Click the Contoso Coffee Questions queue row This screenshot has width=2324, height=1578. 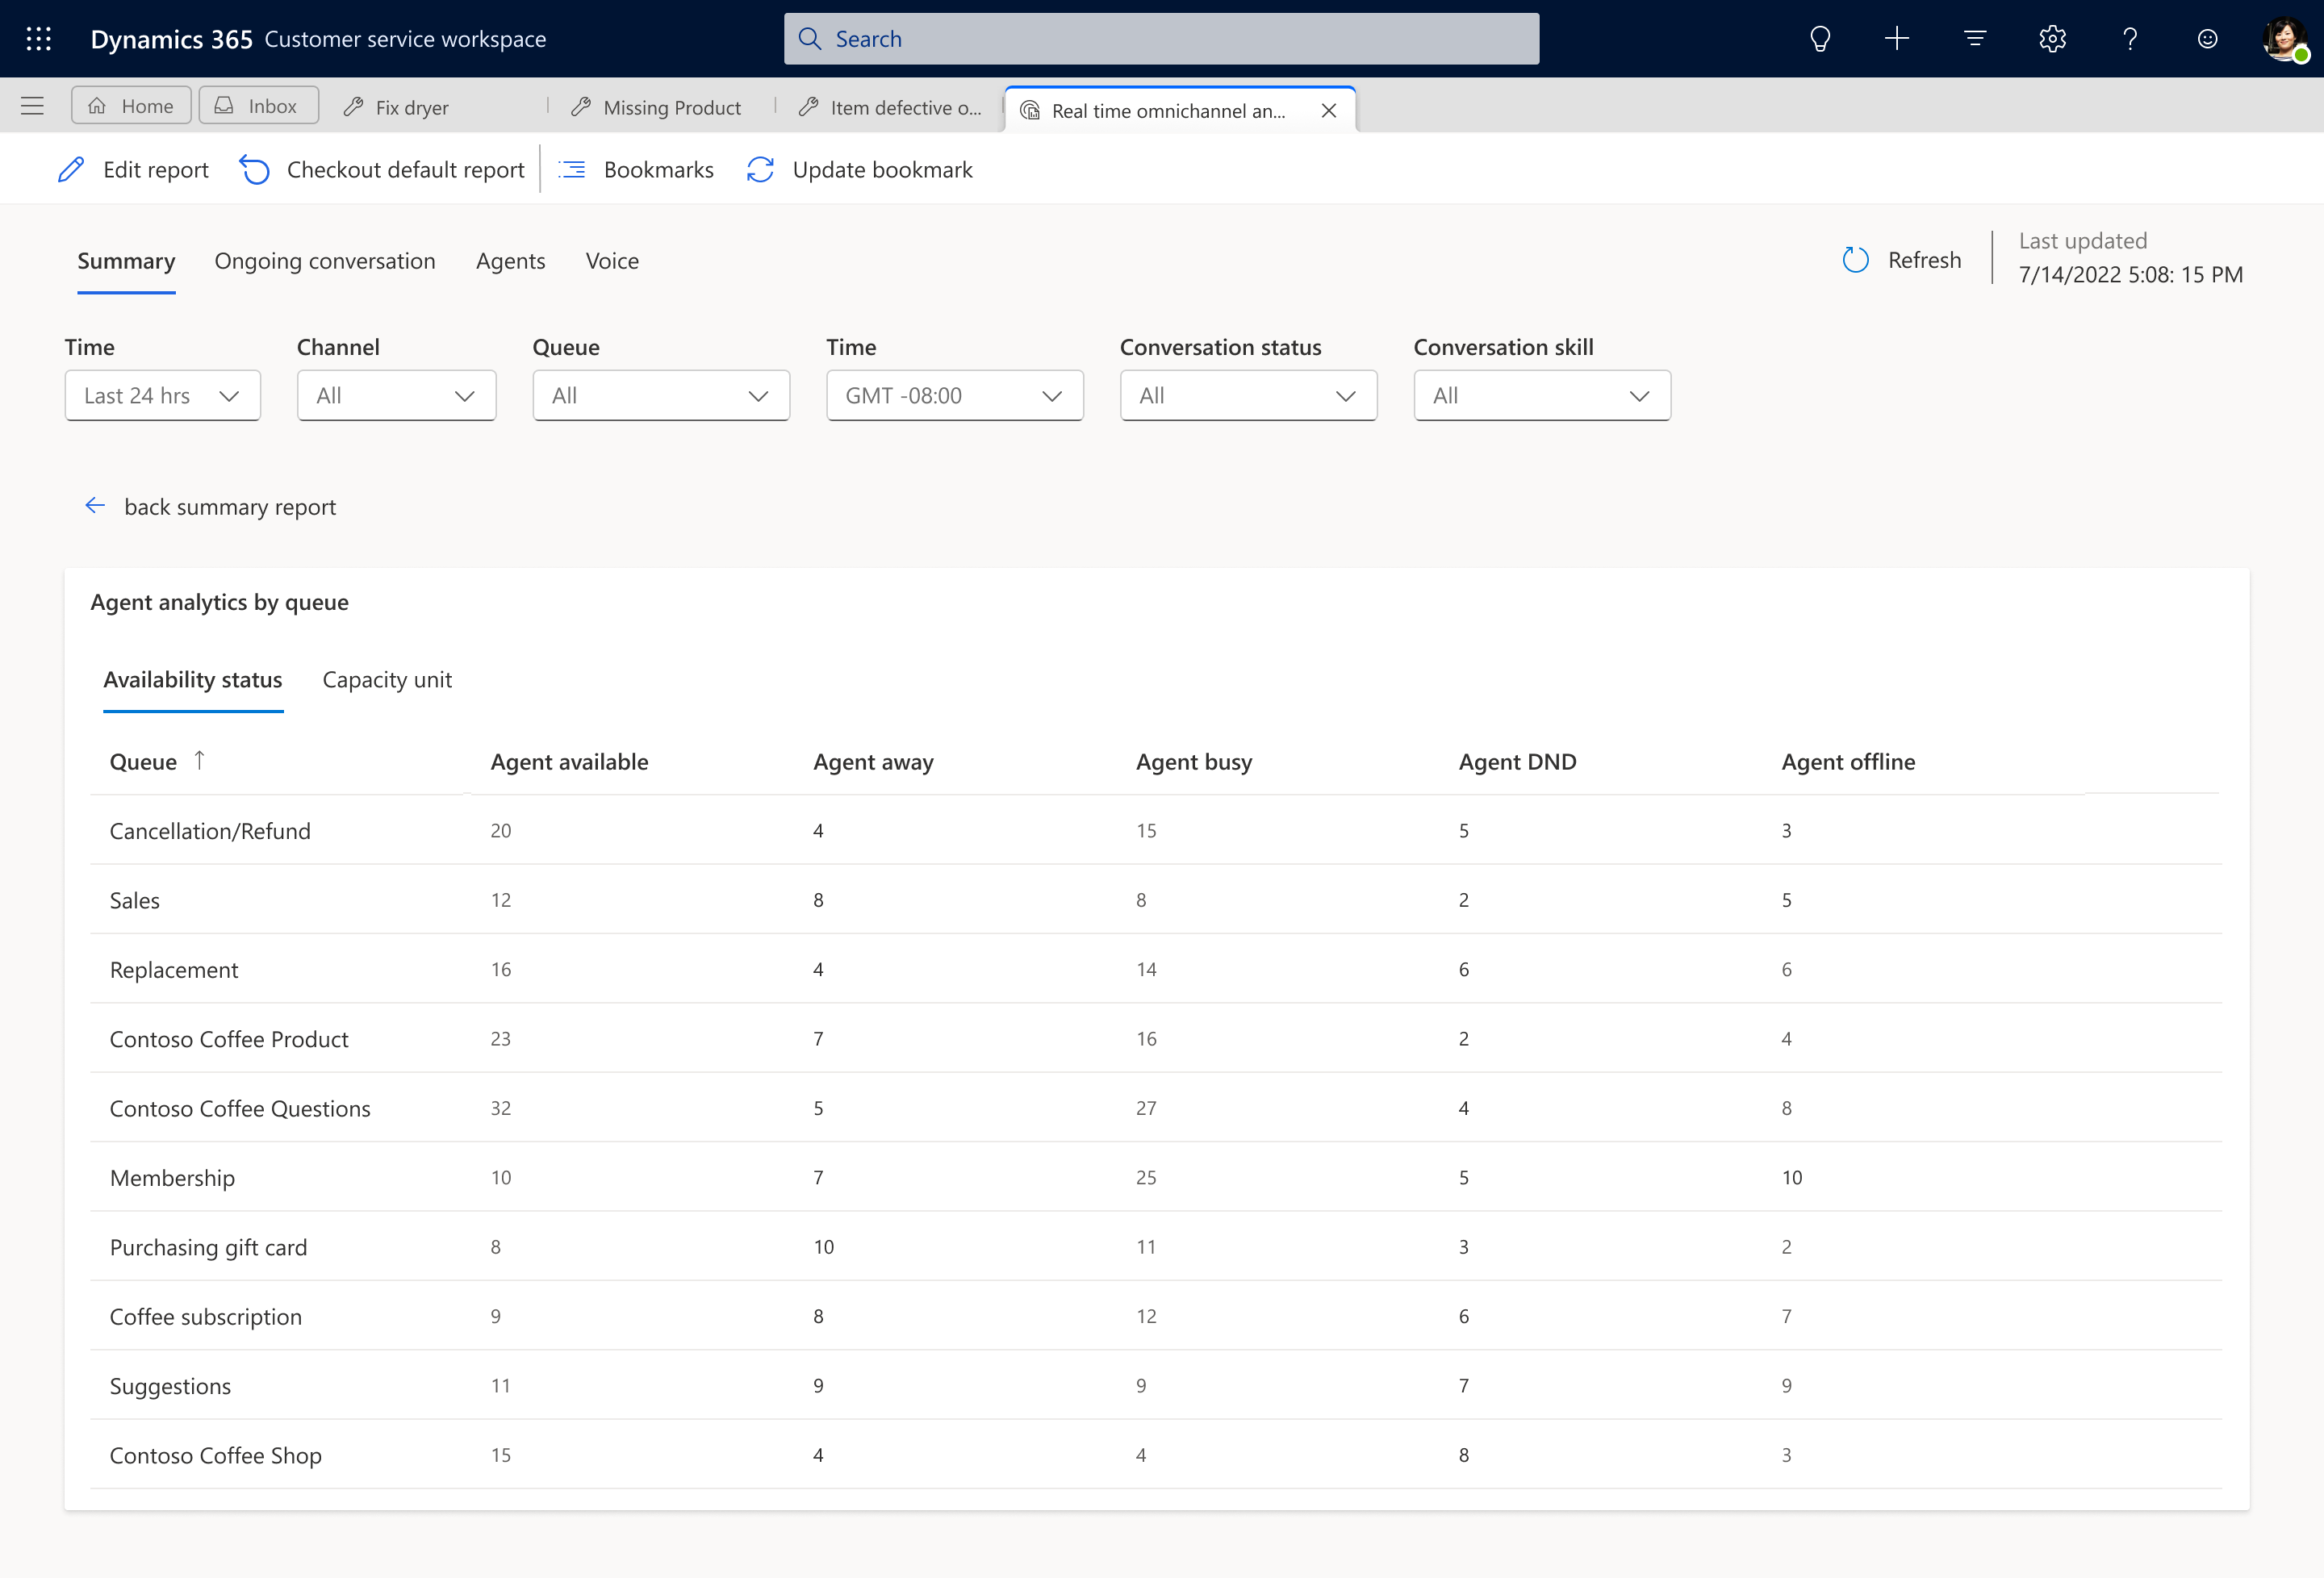coord(1162,1108)
